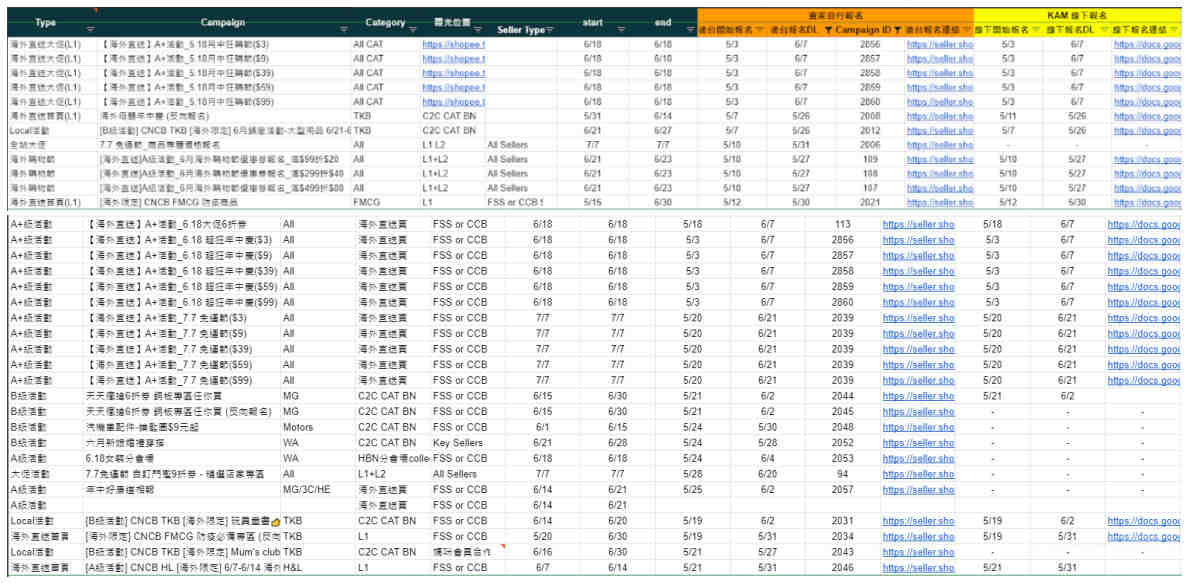Open the seller.sho link in the Campaign ID 94 row
Viewport: 1194px width, 583px height.
click(x=918, y=474)
